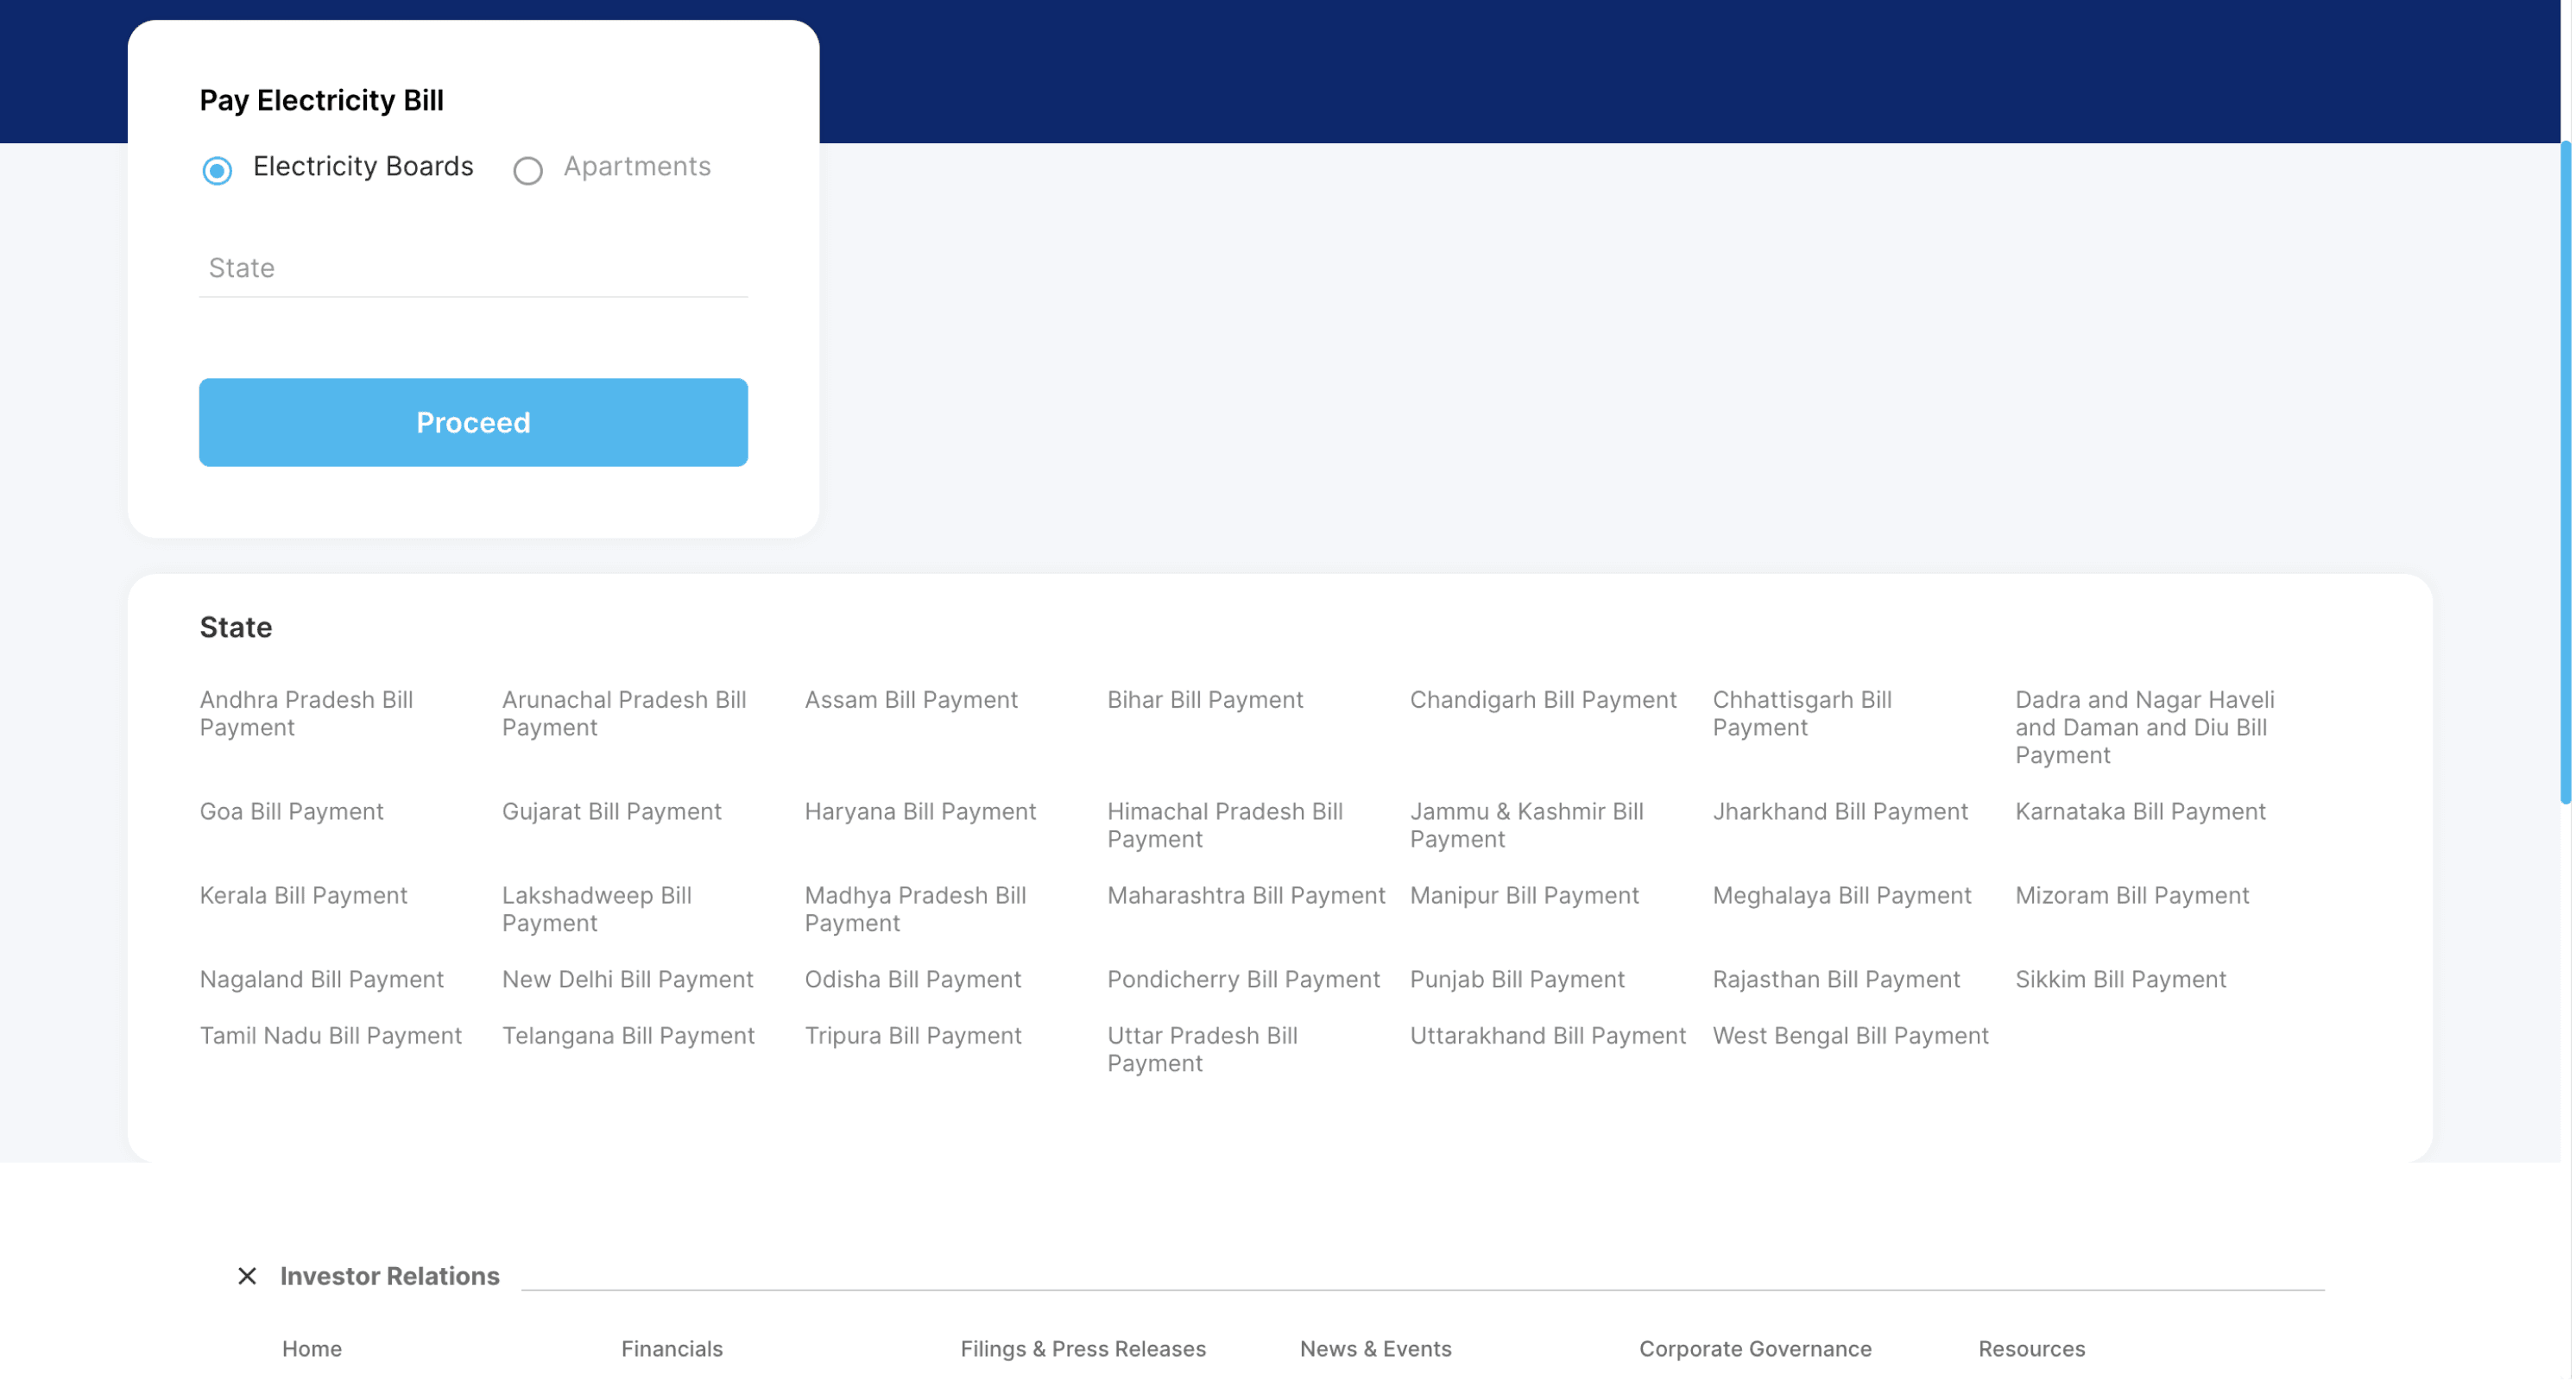Open Karnataka Bill Payment link
The height and width of the screenshot is (1381, 2576).
coord(2139,811)
